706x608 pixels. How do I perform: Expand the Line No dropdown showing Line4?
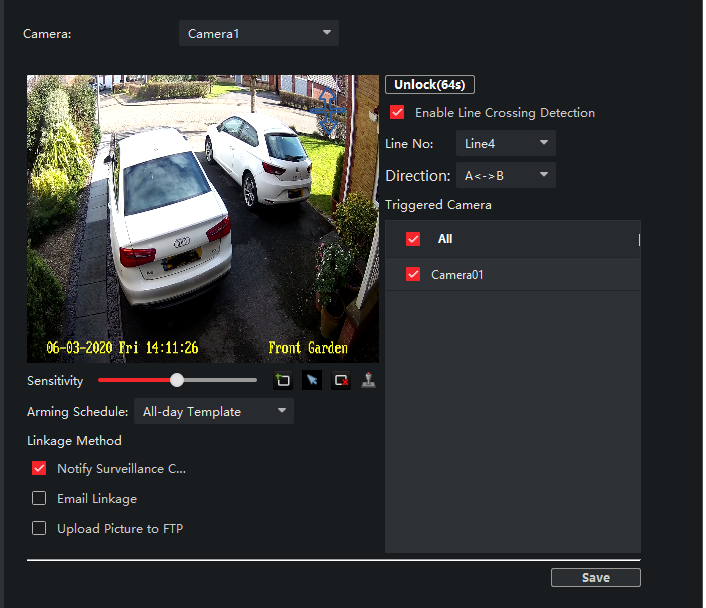click(505, 144)
